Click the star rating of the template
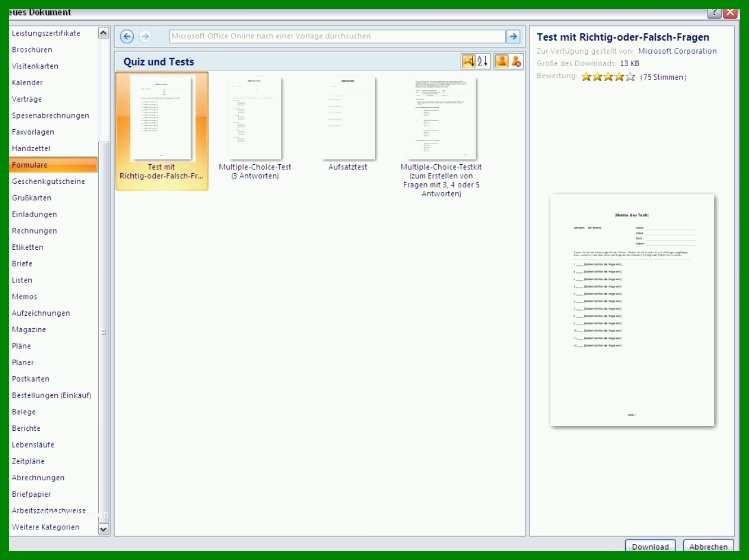The height and width of the screenshot is (560, 749). click(608, 76)
